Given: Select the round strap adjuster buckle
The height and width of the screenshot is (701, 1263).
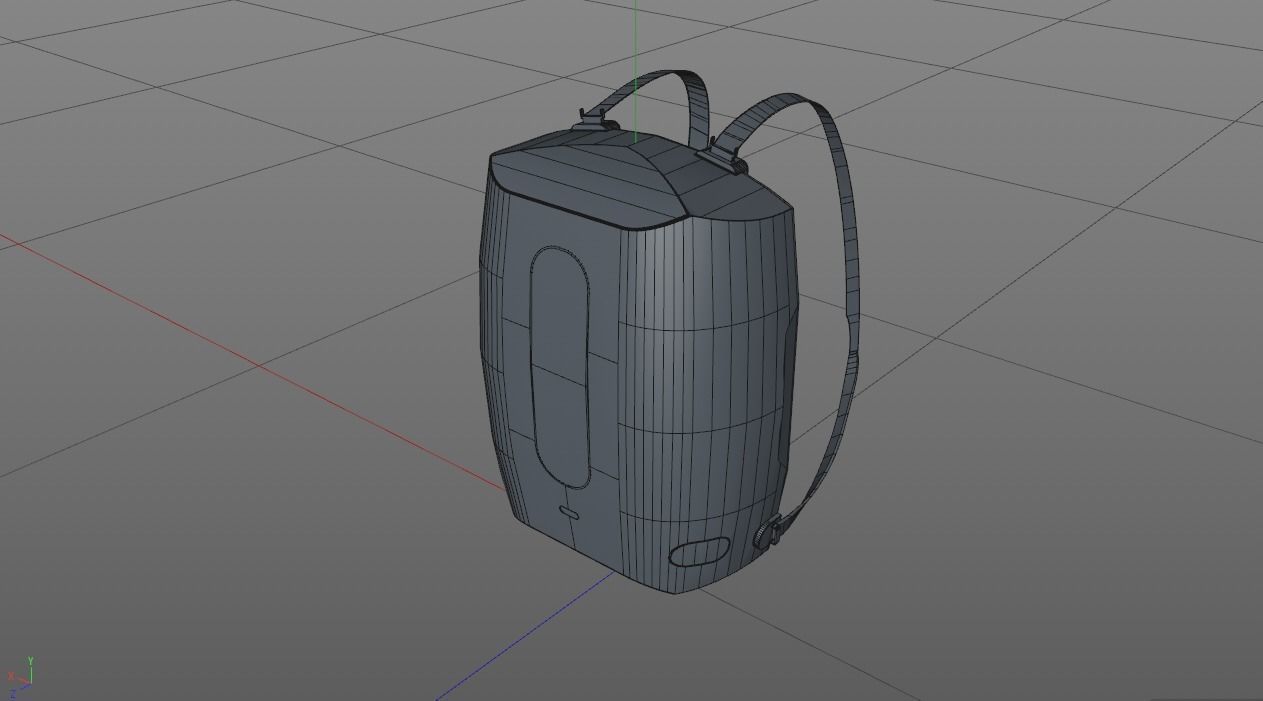Looking at the screenshot, I should coord(768,533).
